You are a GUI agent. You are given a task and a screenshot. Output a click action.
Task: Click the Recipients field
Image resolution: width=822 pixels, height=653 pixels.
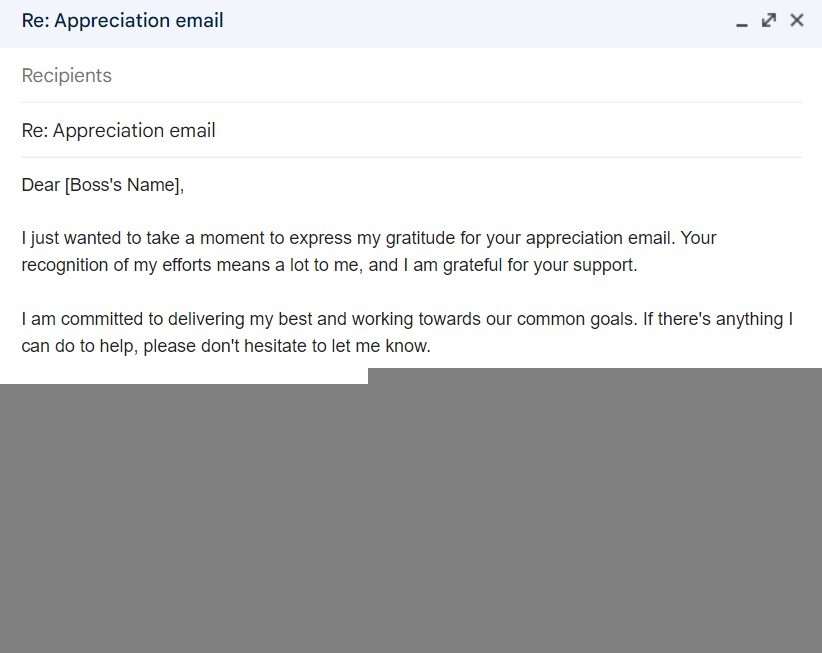[x=400, y=76]
